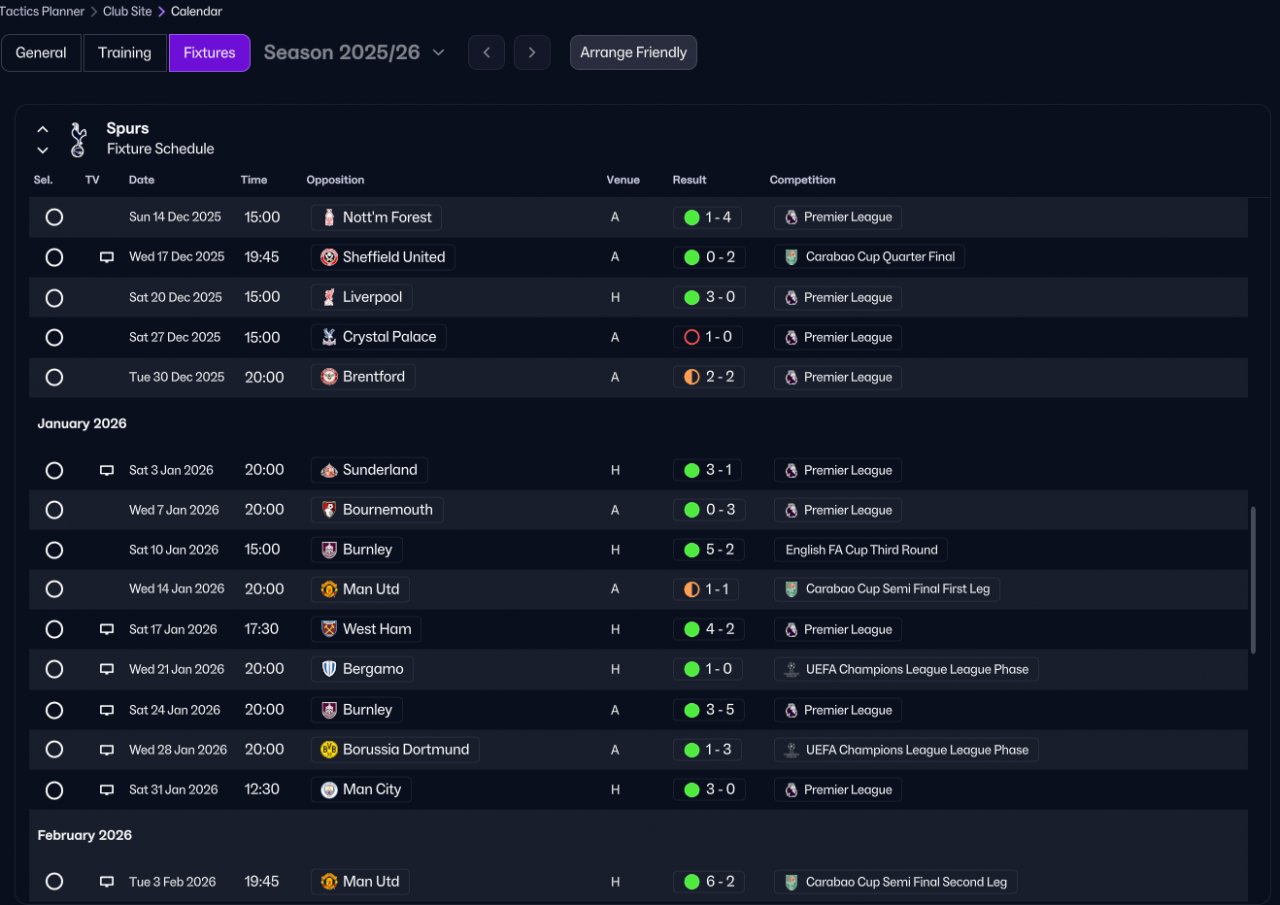
Task: Select the Brentford fixture radio button
Action: click(54, 377)
